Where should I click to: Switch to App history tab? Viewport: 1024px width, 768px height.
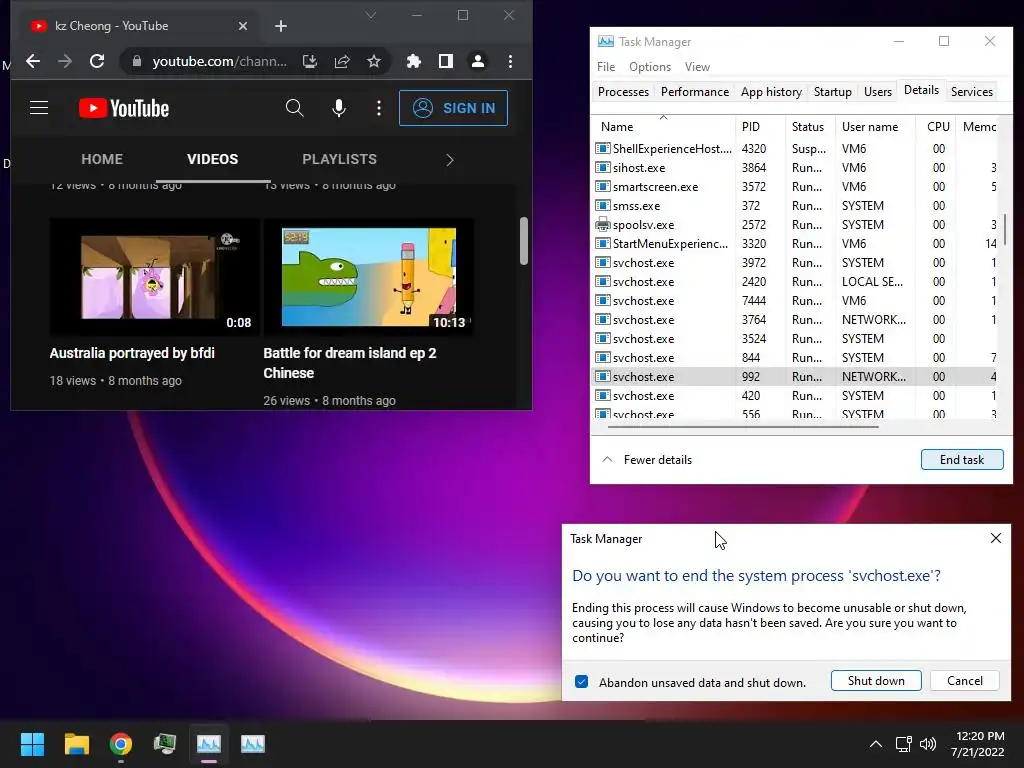pyautogui.click(x=771, y=92)
